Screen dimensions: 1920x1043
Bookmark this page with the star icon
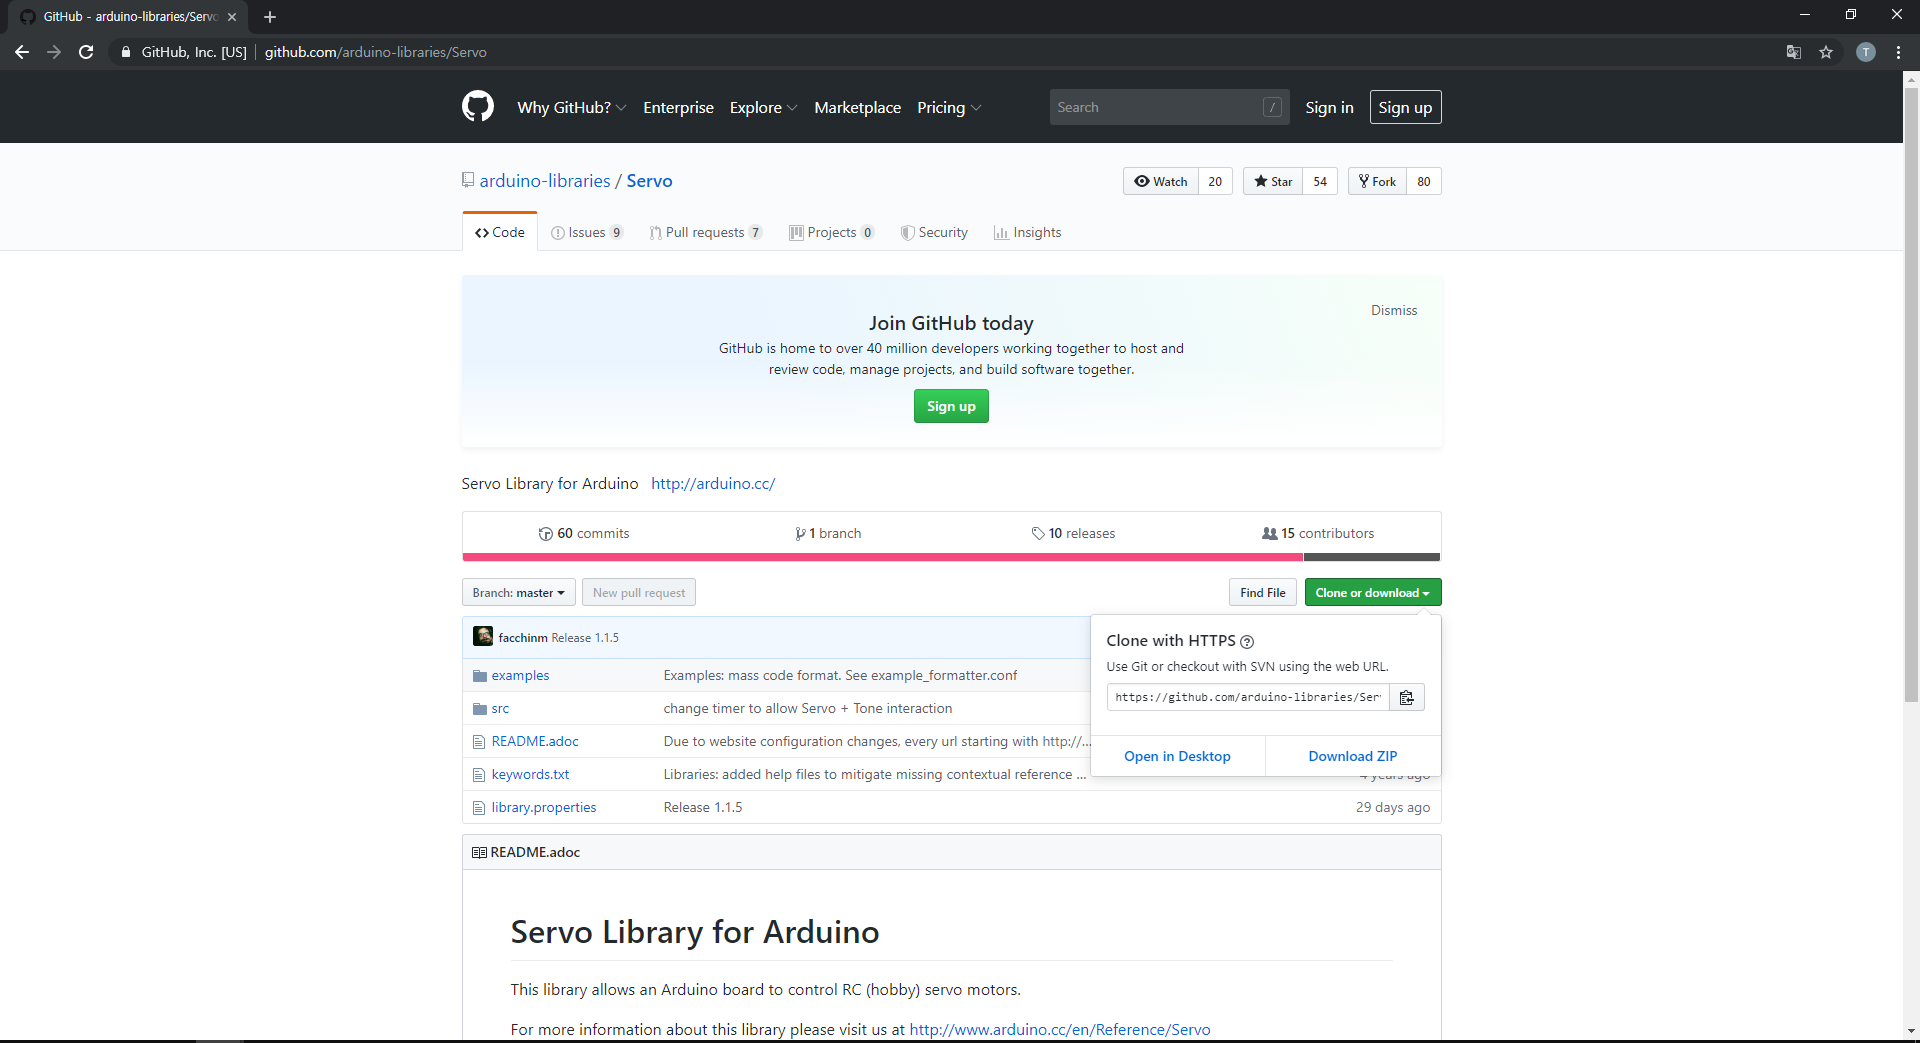click(x=1826, y=52)
